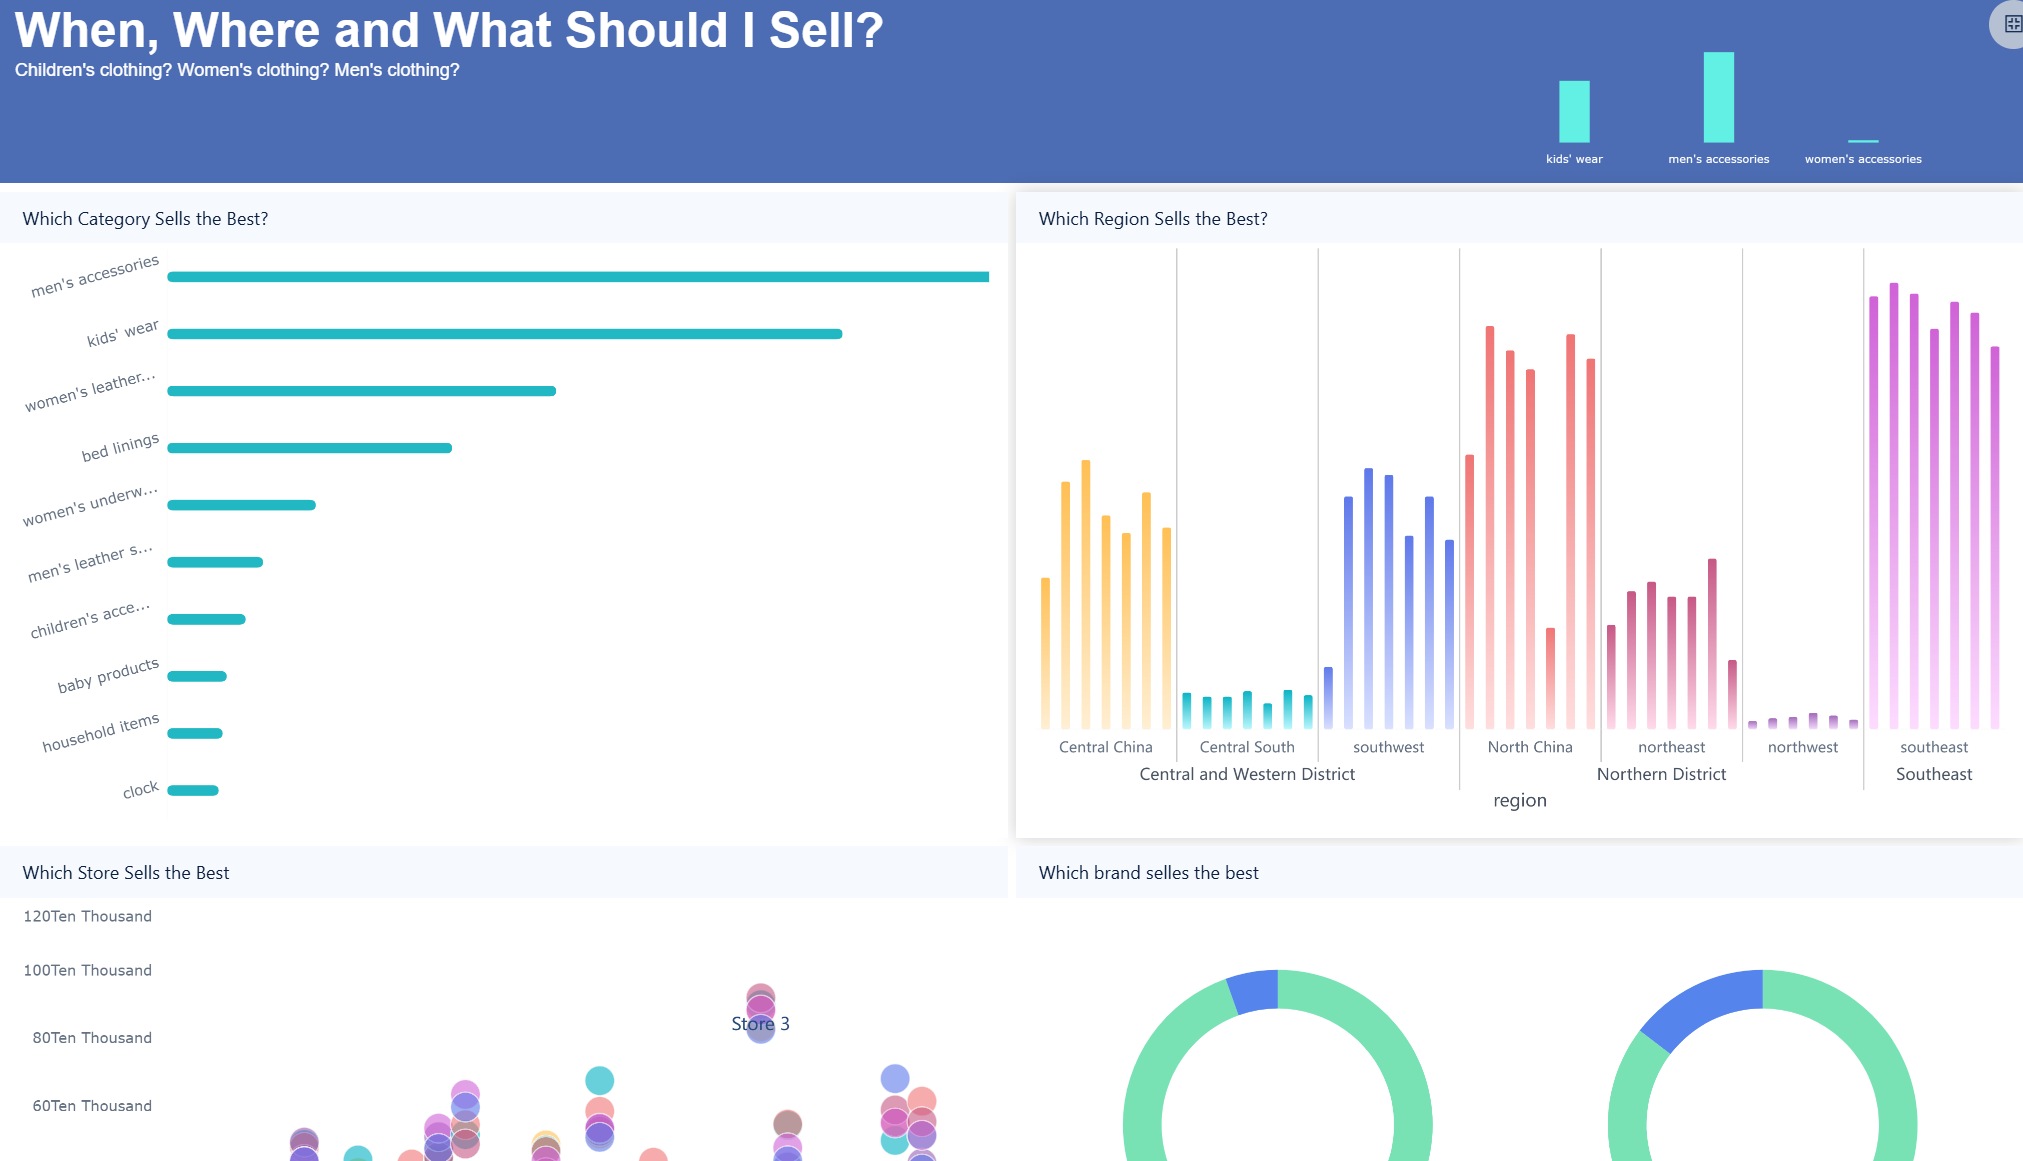Viewport: 2023px width, 1161px height.
Task: Select the blue segment of left donut
Action: [x=1253, y=991]
